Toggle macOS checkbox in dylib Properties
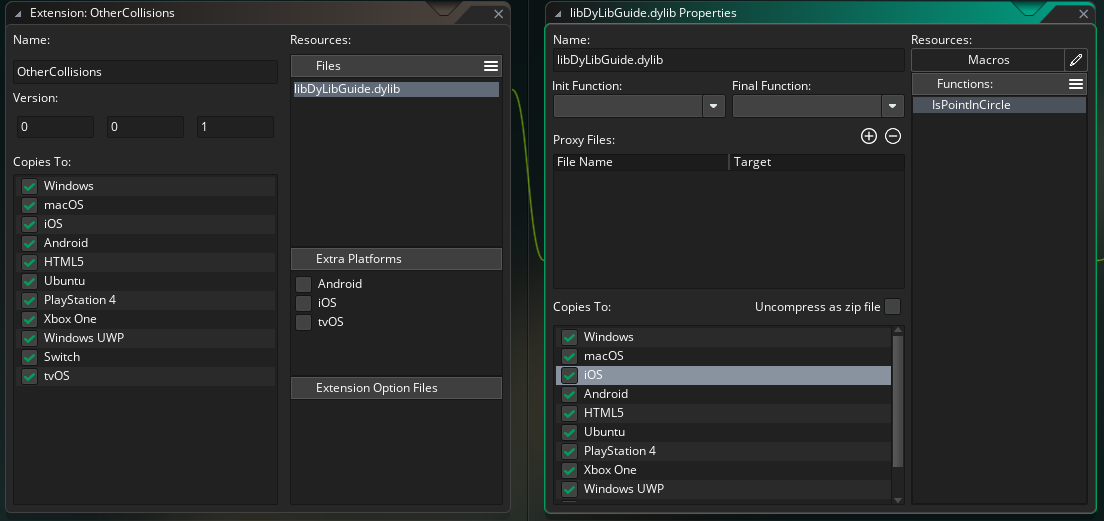The height and width of the screenshot is (521, 1104). tap(569, 357)
